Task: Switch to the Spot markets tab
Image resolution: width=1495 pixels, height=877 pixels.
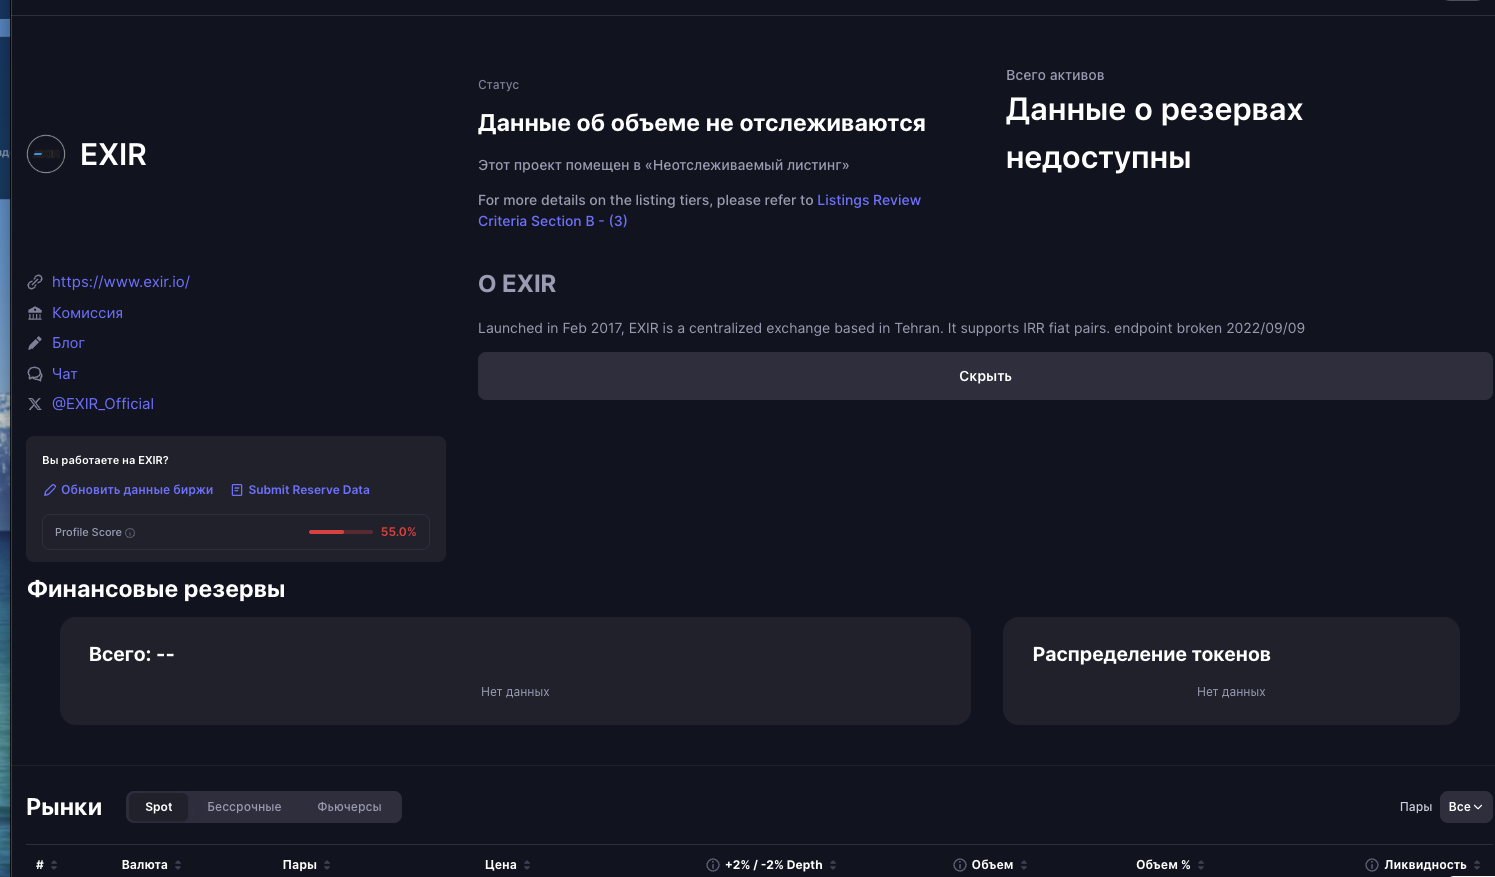Action: (159, 807)
